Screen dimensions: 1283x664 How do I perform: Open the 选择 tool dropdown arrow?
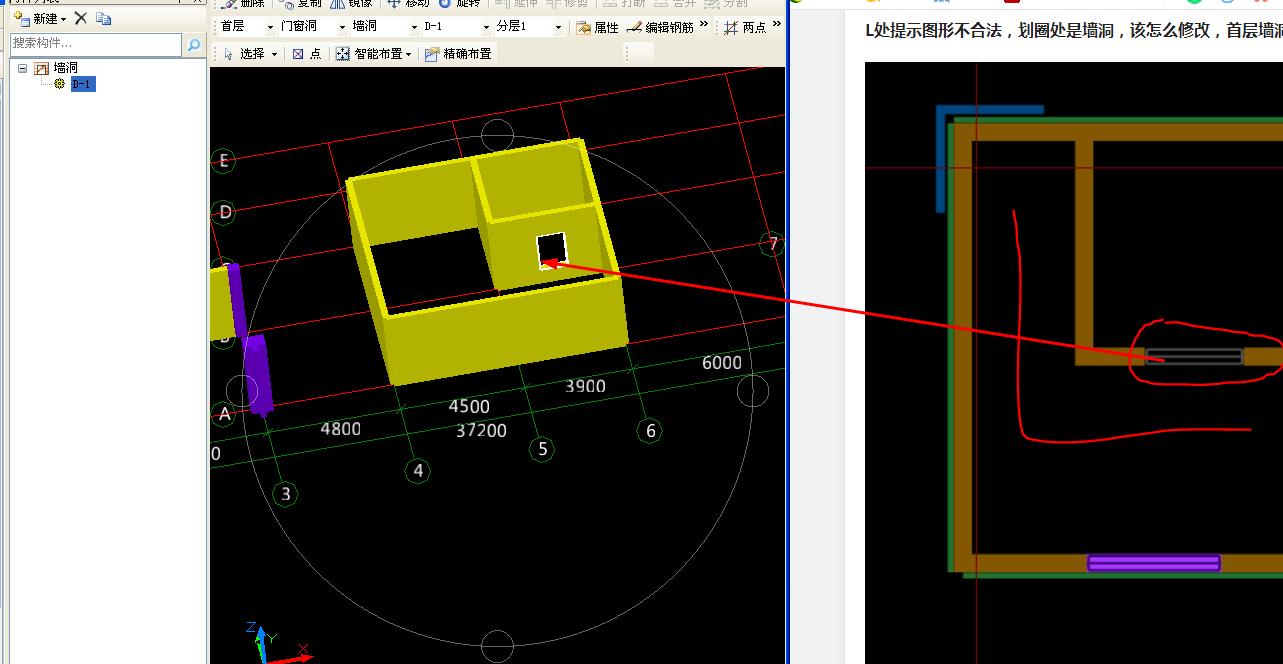click(275, 54)
